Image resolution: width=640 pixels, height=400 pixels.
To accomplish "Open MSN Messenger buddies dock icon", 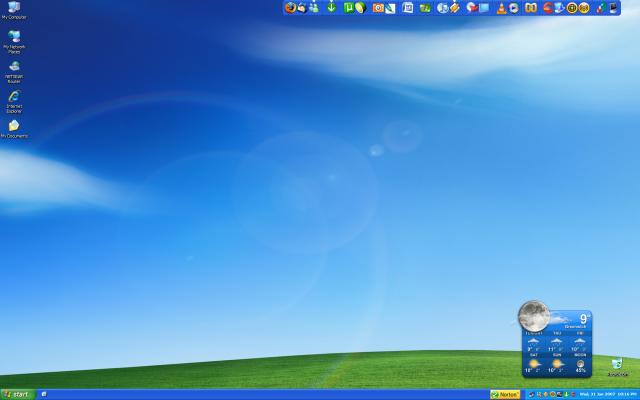I will coord(314,8).
